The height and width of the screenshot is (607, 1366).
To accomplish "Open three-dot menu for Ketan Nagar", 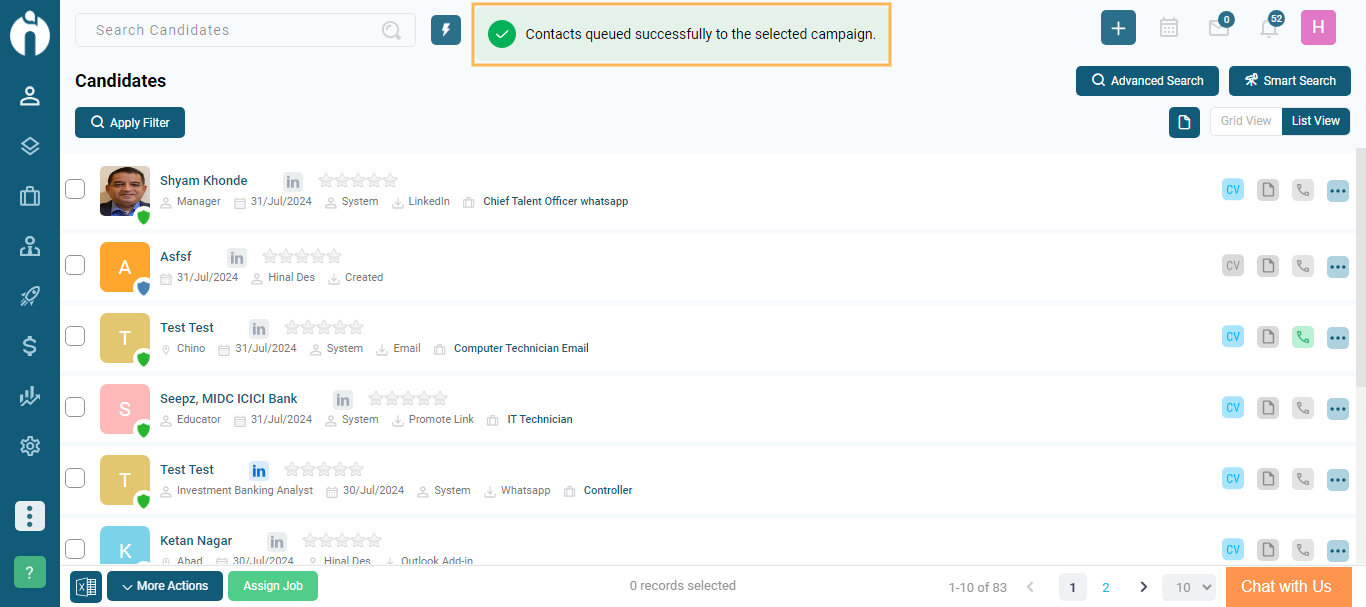I will pyautogui.click(x=1338, y=550).
